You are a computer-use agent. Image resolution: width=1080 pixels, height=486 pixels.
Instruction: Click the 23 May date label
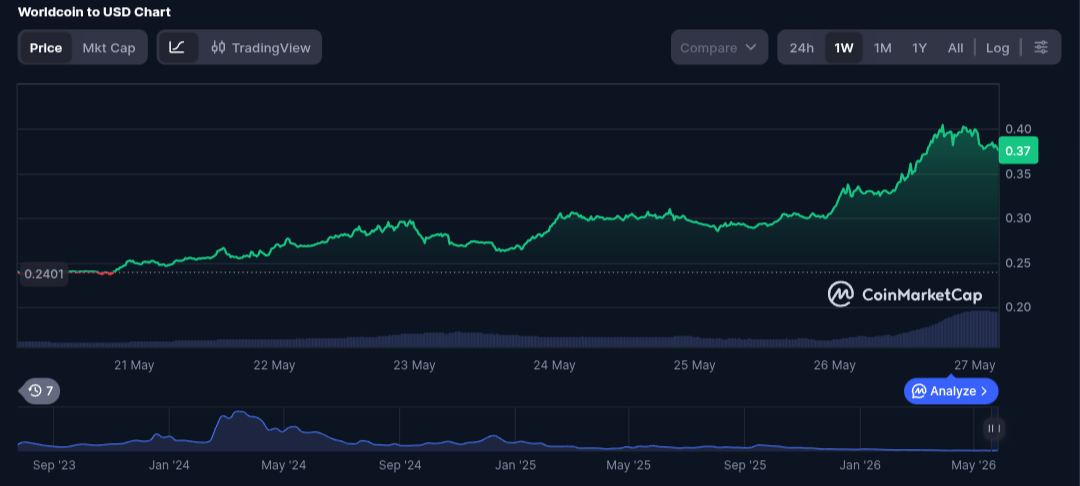(x=414, y=365)
